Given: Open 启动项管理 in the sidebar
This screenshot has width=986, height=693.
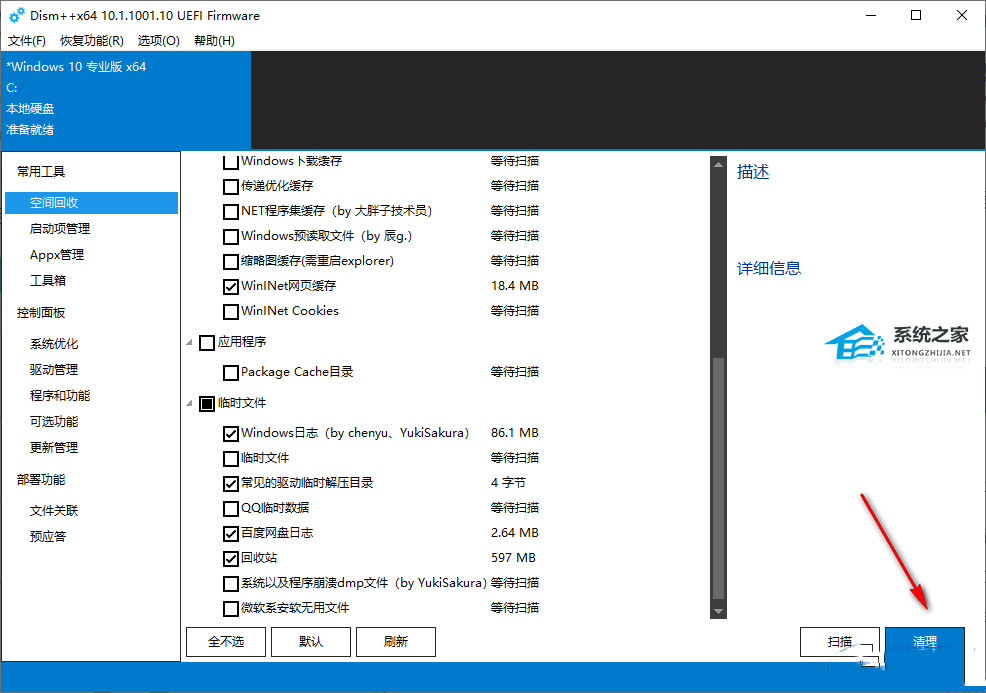Looking at the screenshot, I should point(60,228).
